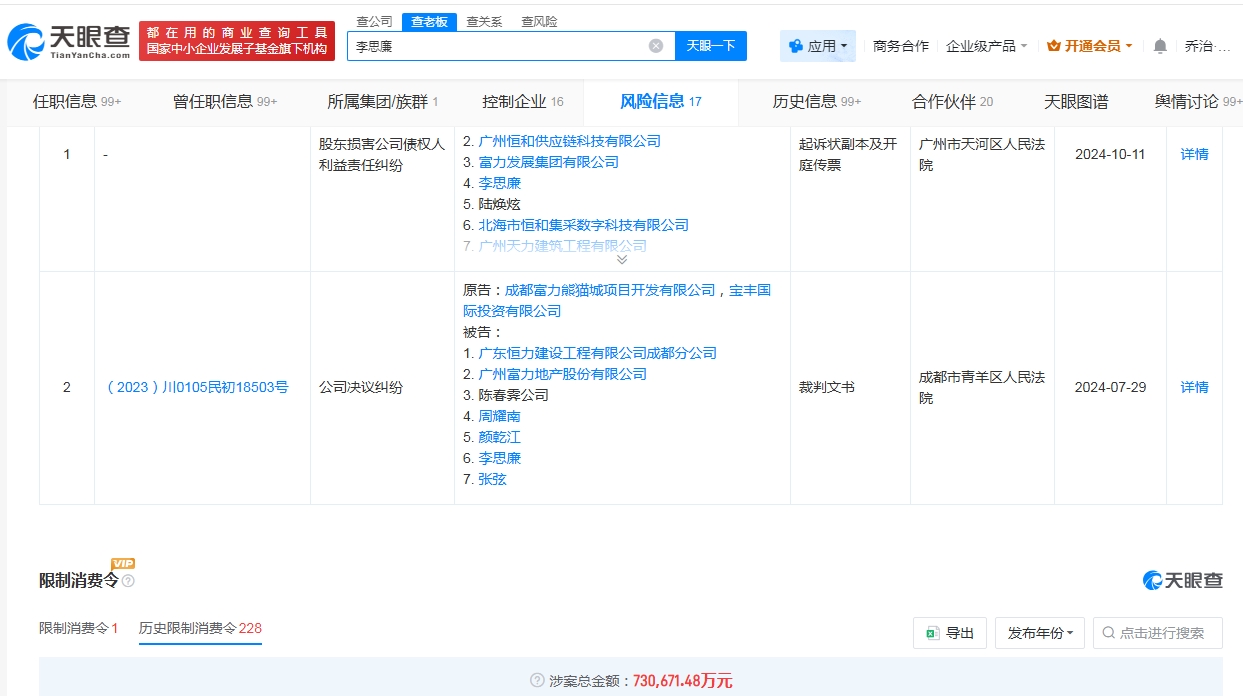Click the question icon before 涉案总金额

[x=537, y=681]
